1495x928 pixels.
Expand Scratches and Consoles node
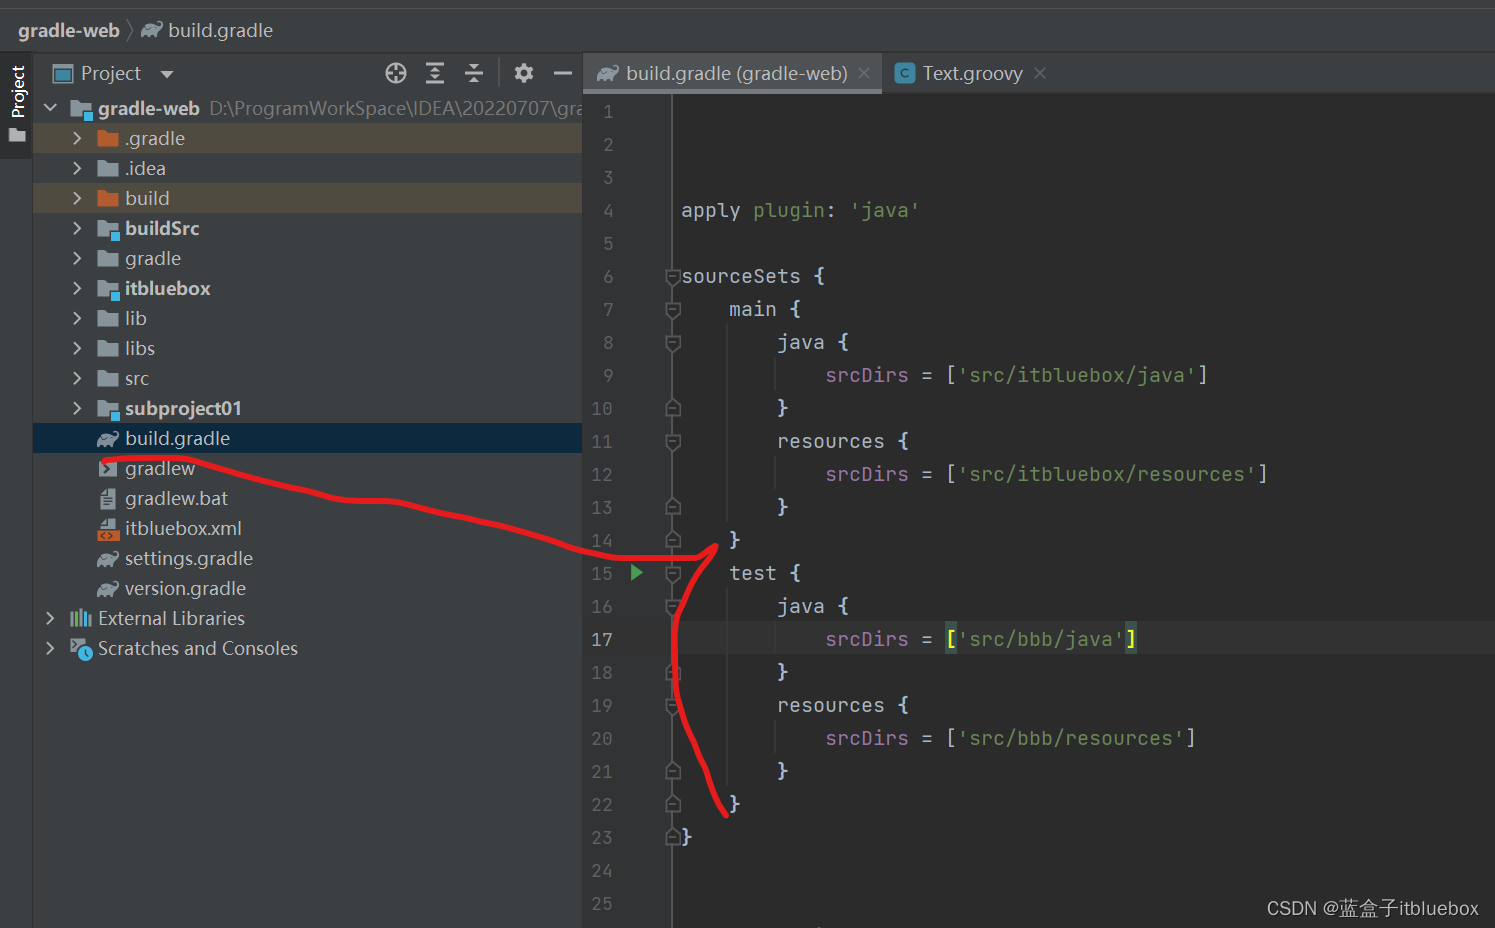[50, 648]
